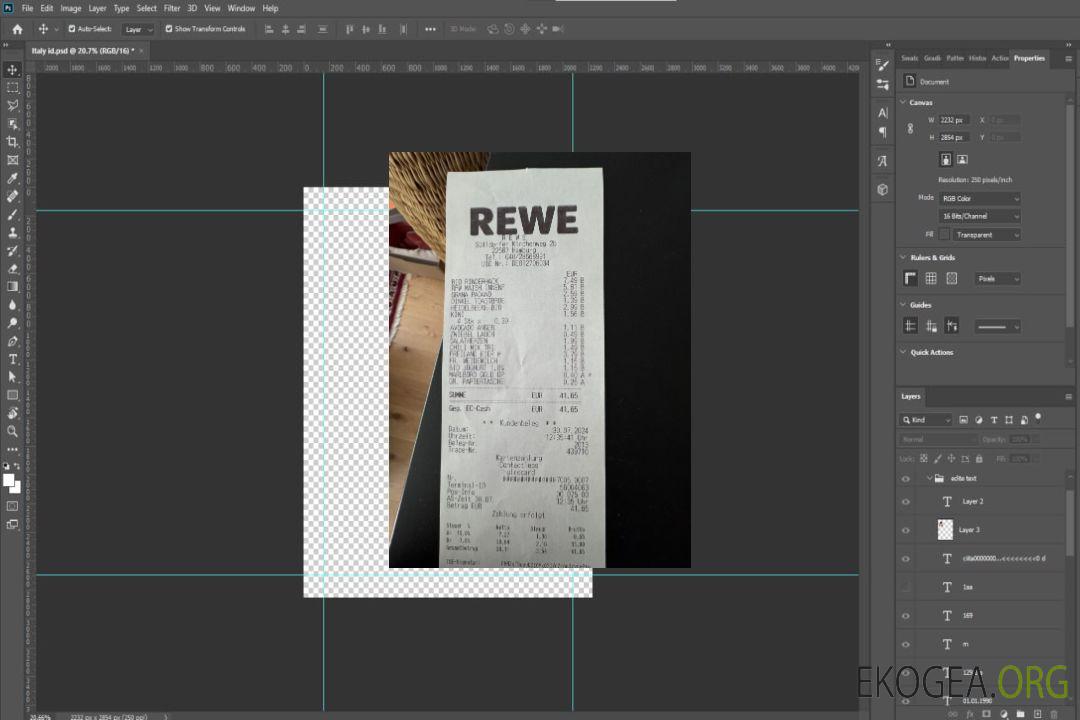Open the Window menu
The height and width of the screenshot is (720, 1080).
(x=241, y=8)
